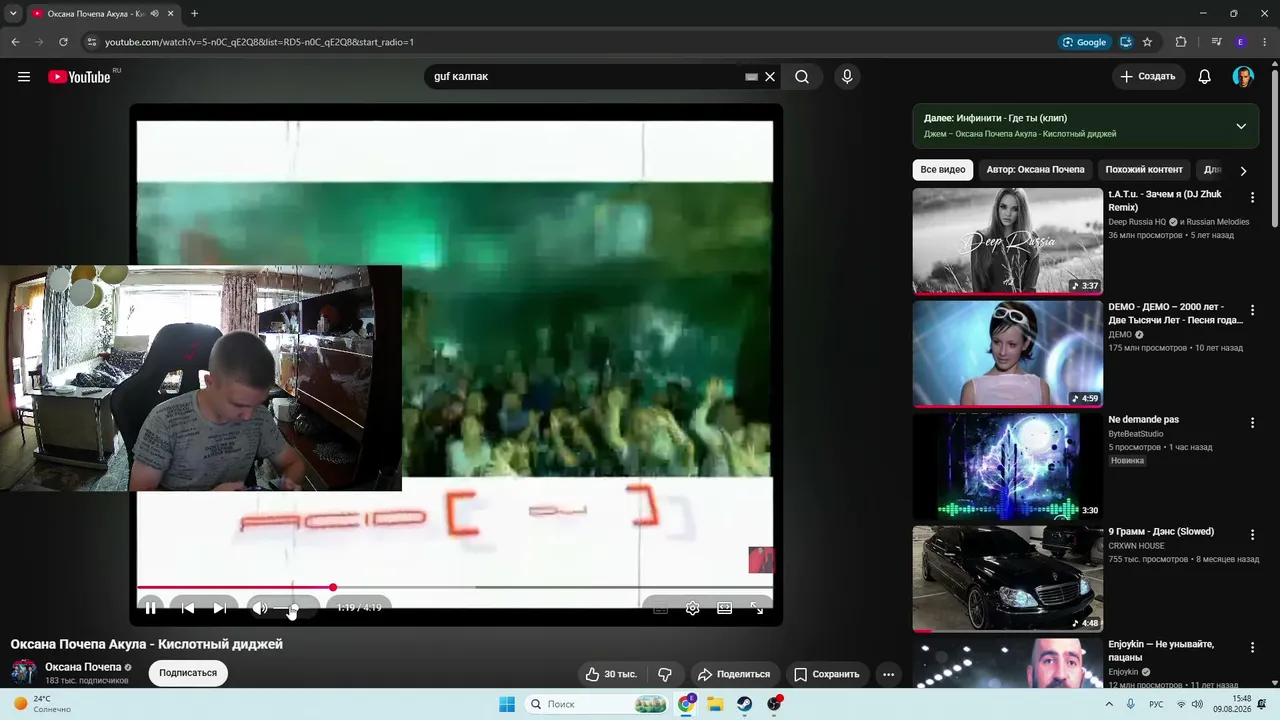Like the video (30 тыс.)
This screenshot has width=1280, height=720.
[611, 674]
